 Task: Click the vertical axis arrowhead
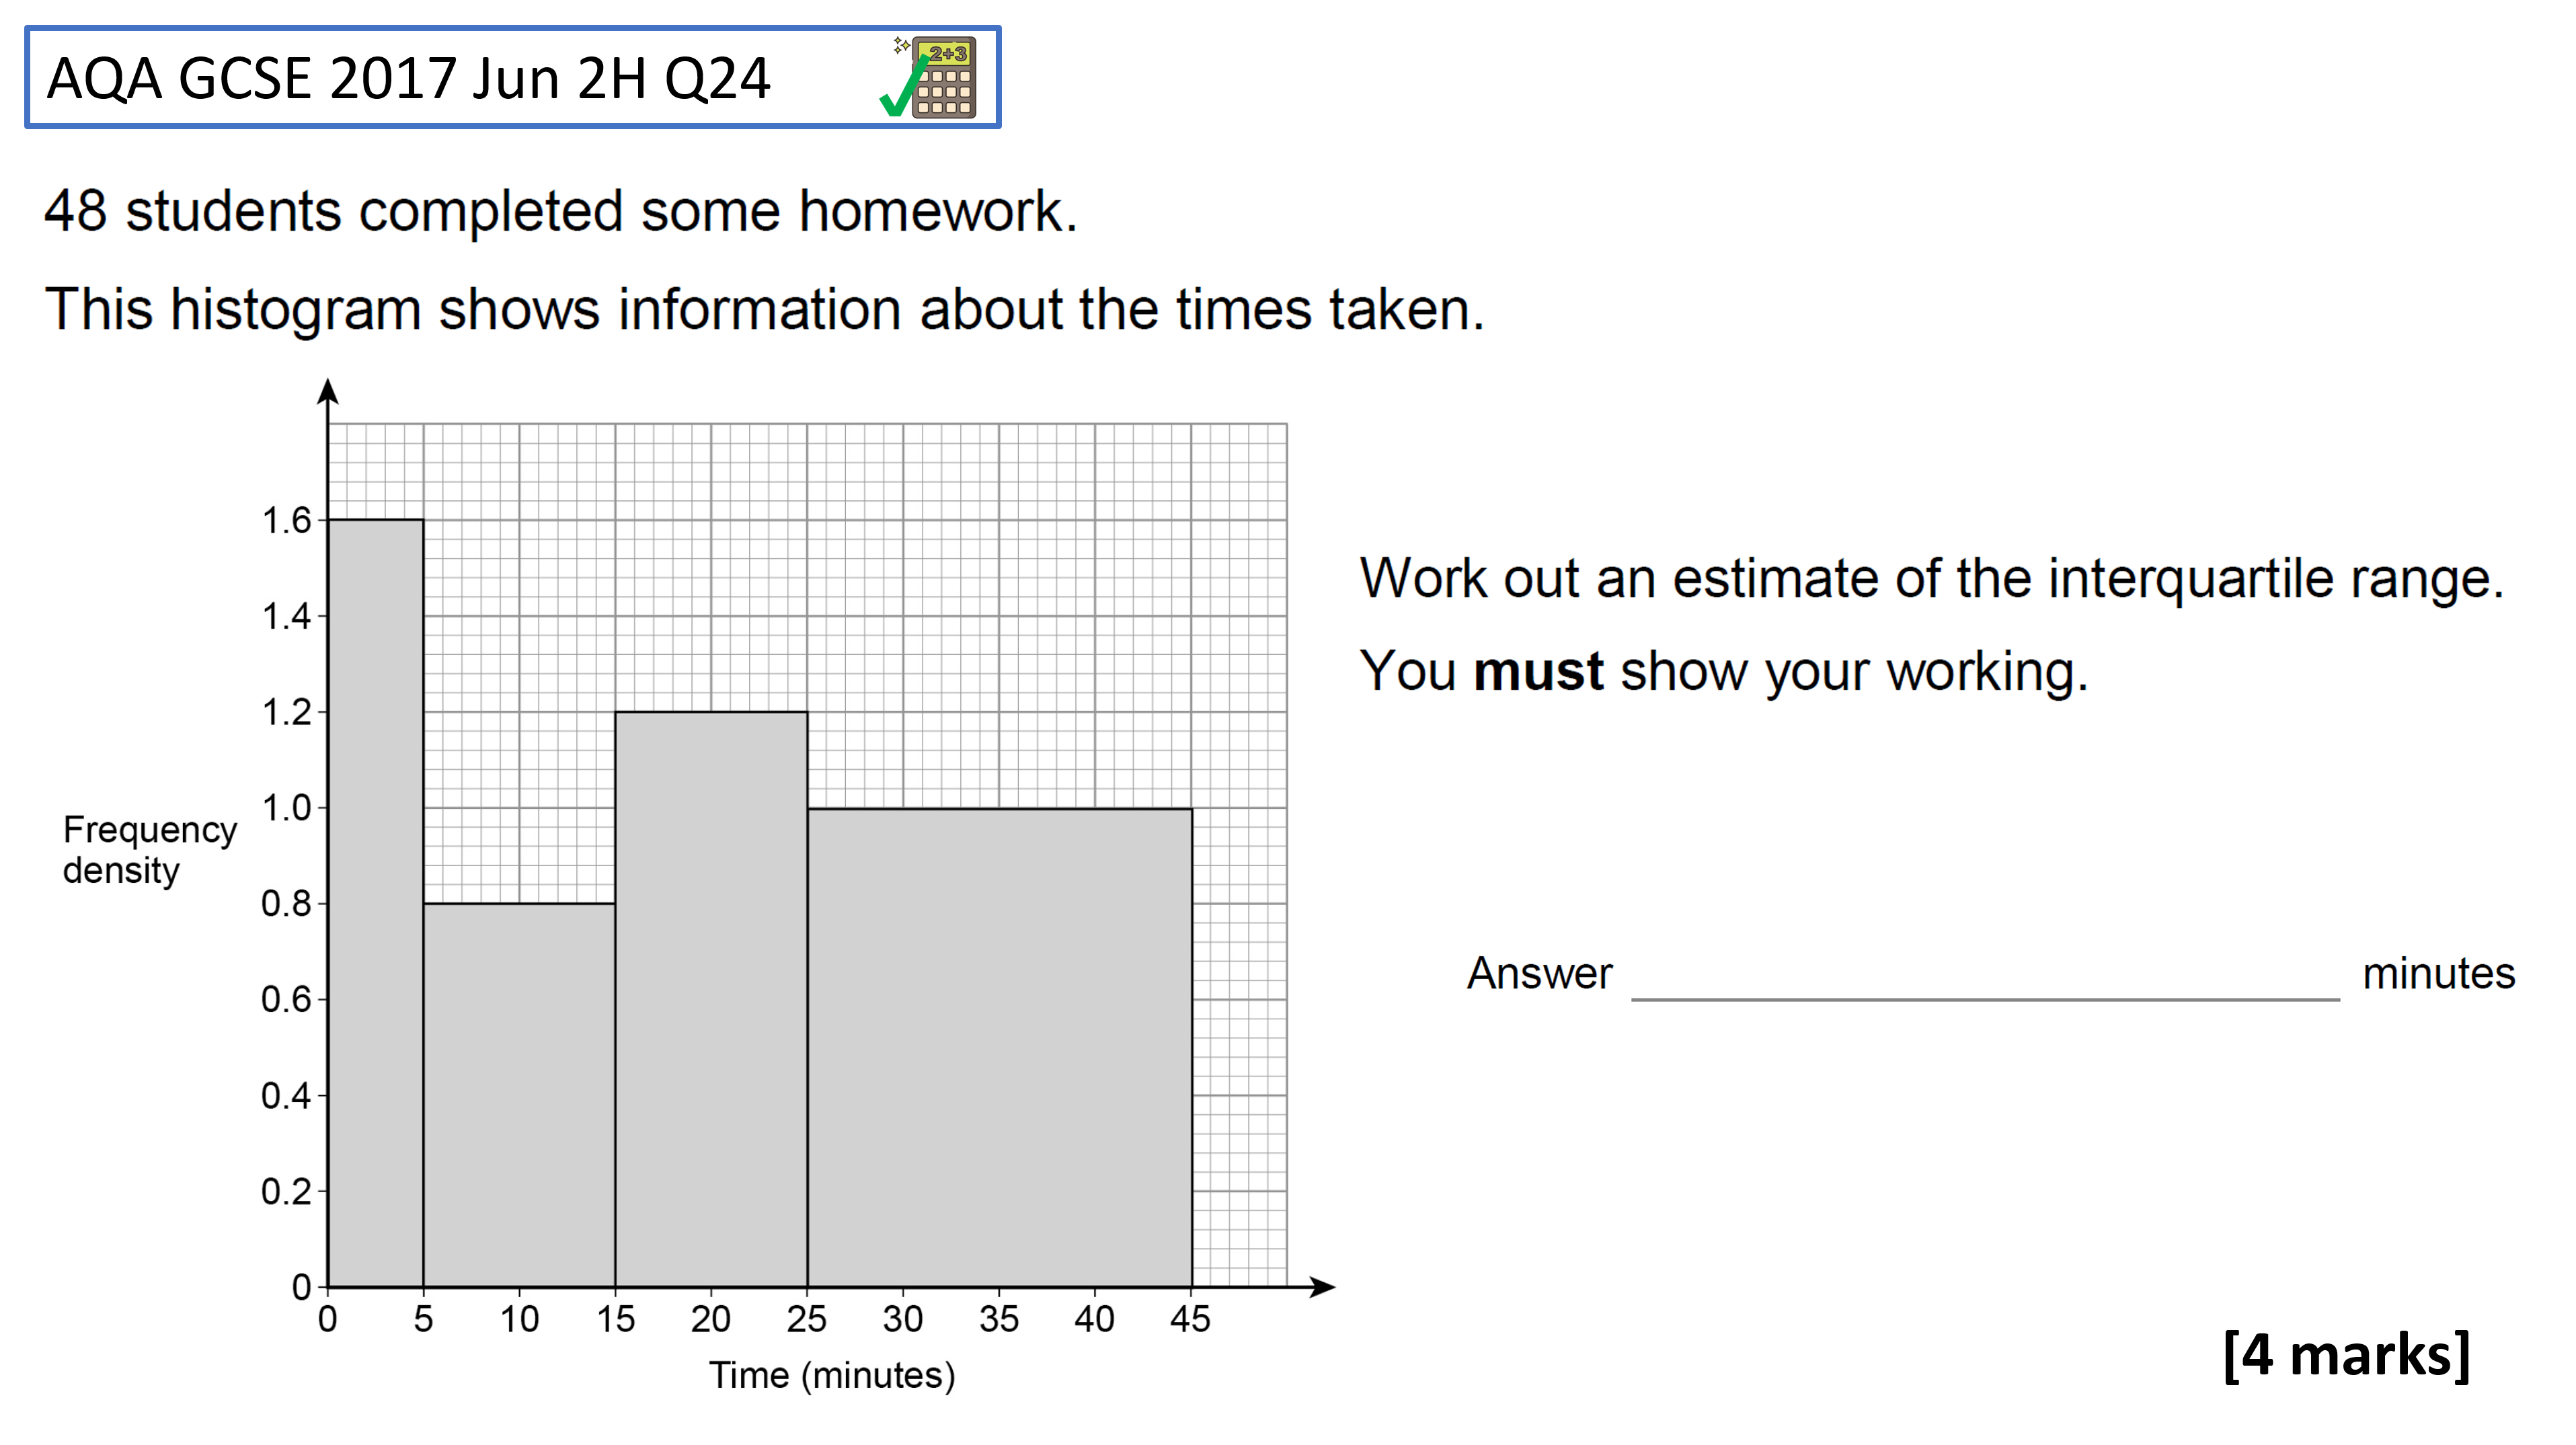(328, 391)
